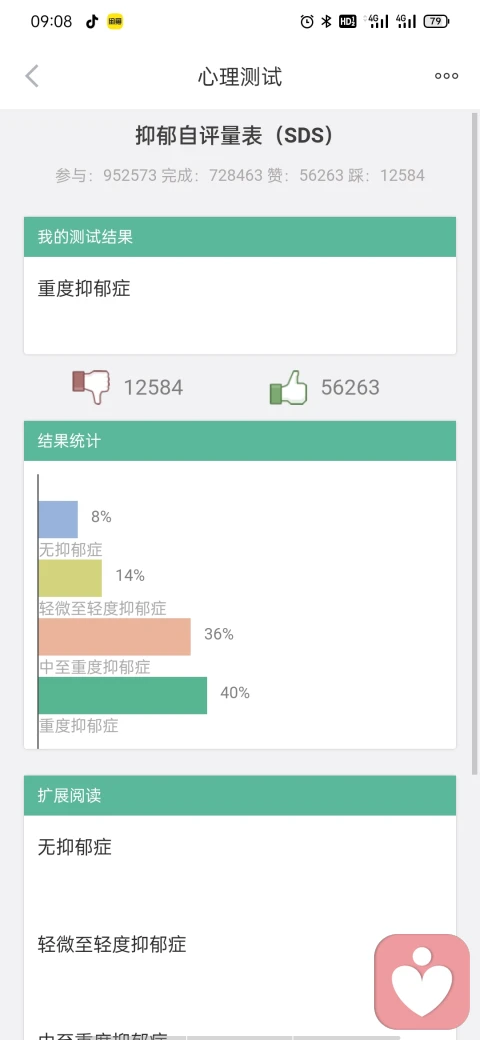The width and height of the screenshot is (480, 1040).
Task: Tap the thumbs-up like icon
Action: (x=288, y=387)
